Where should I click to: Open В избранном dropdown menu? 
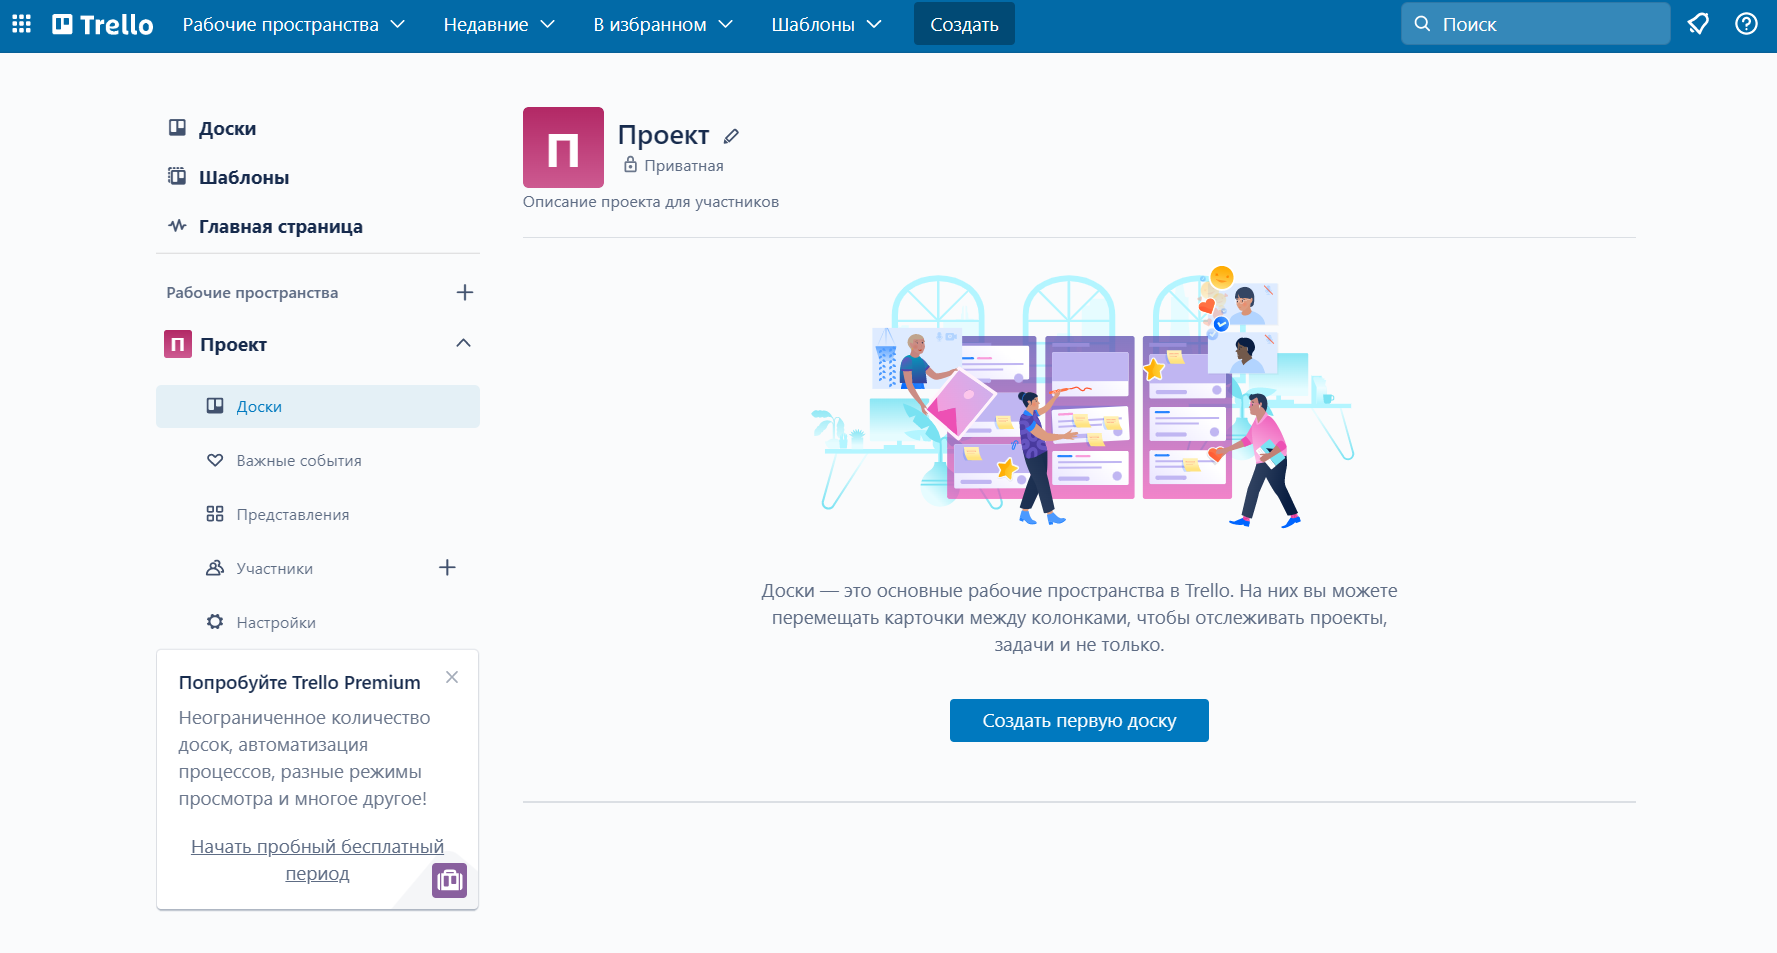pyautogui.click(x=662, y=24)
